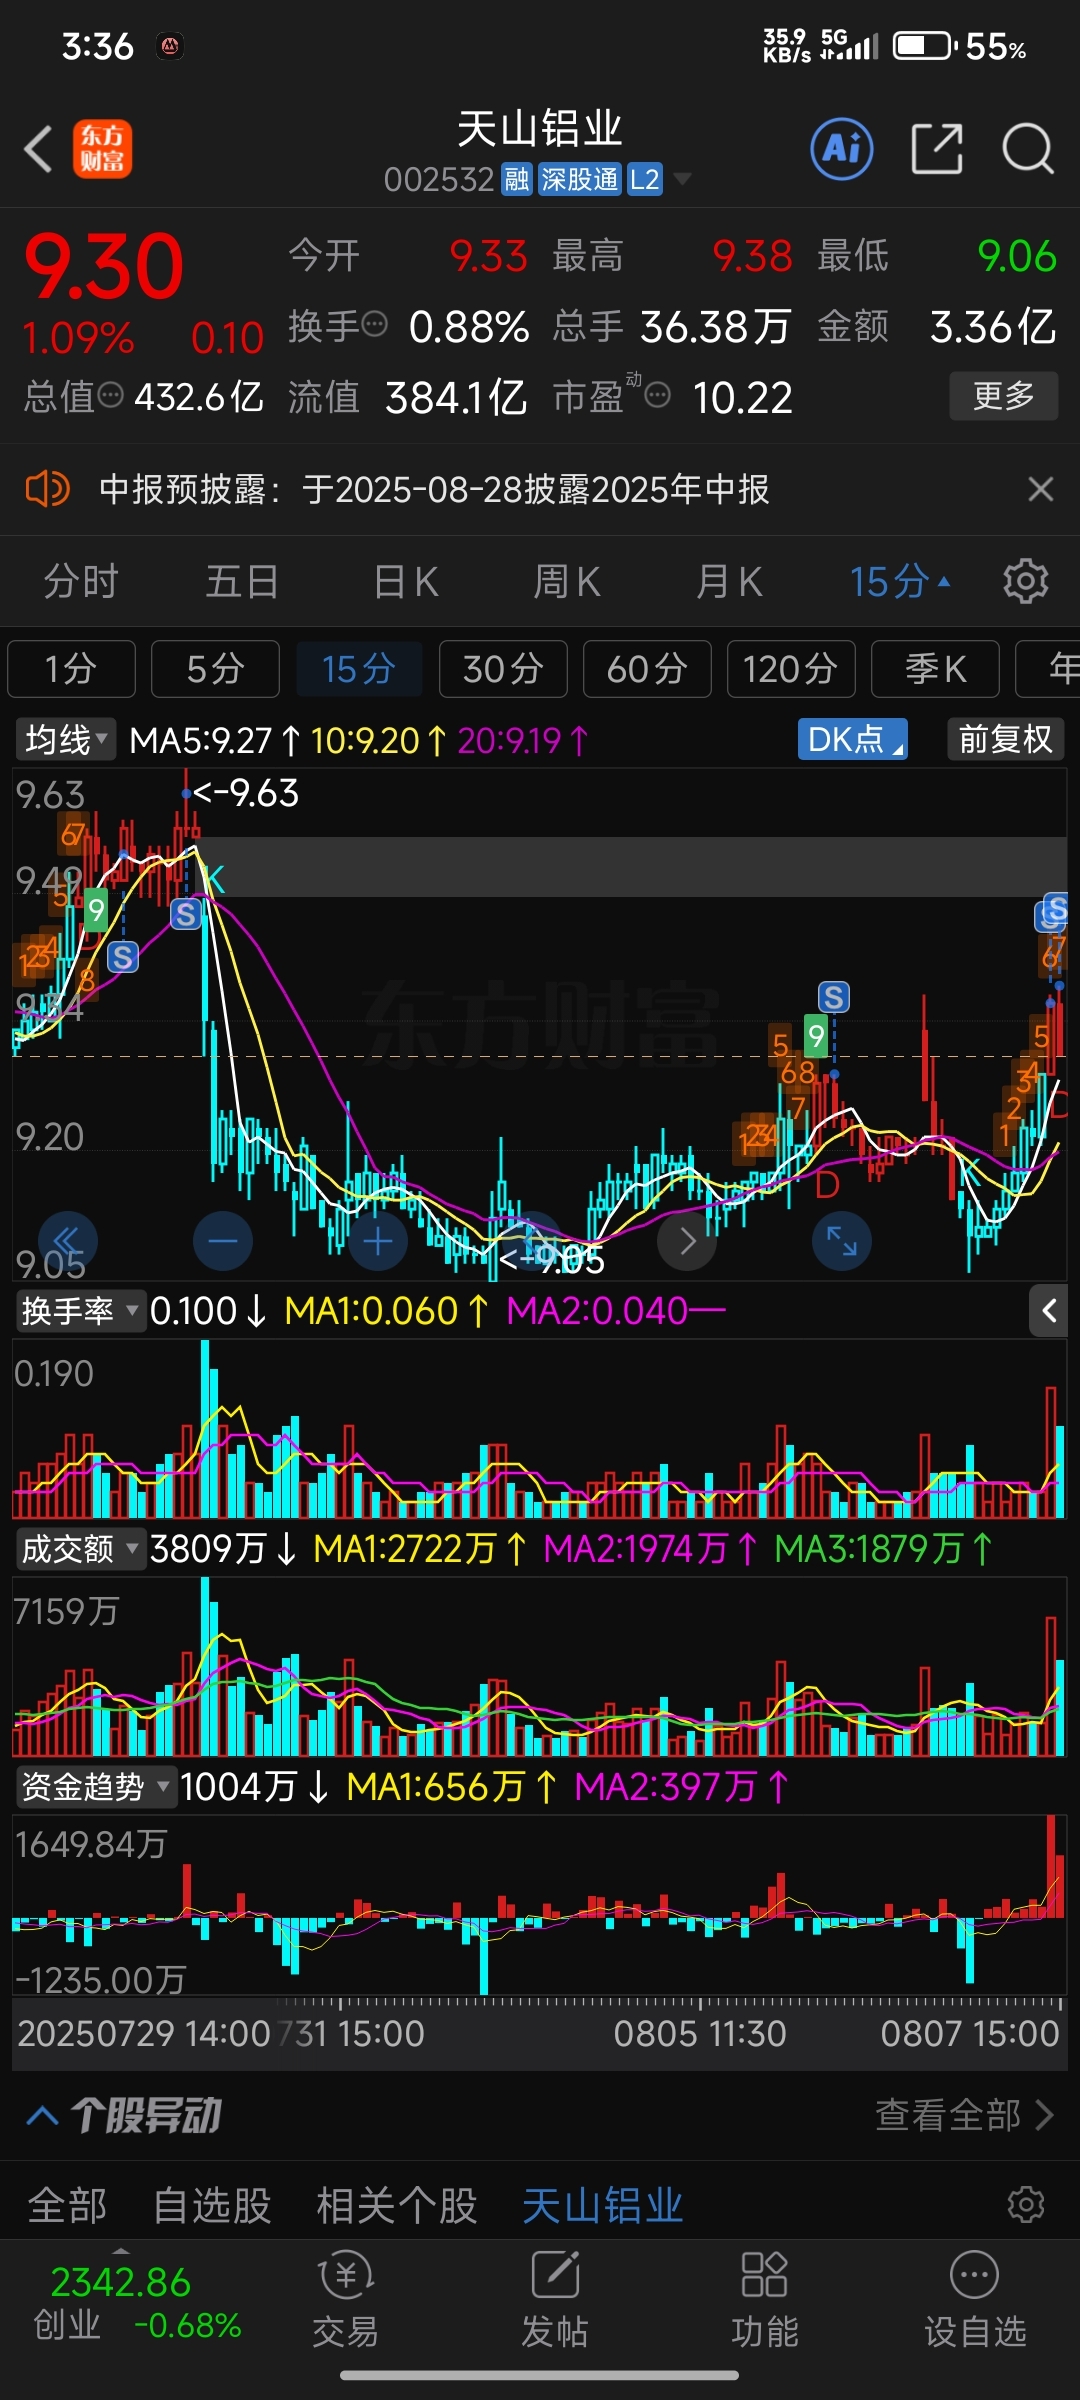Tap the speaker announcement icon
Screen dimensions: 1080x2400
click(47, 489)
